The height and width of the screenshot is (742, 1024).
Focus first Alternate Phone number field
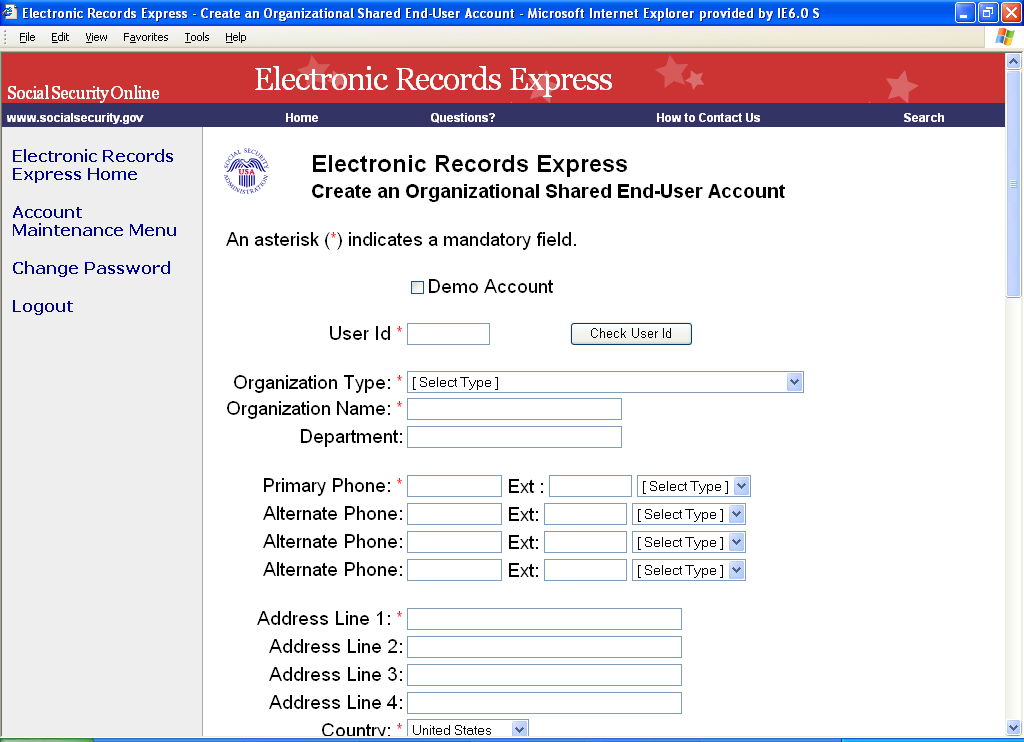(x=454, y=514)
